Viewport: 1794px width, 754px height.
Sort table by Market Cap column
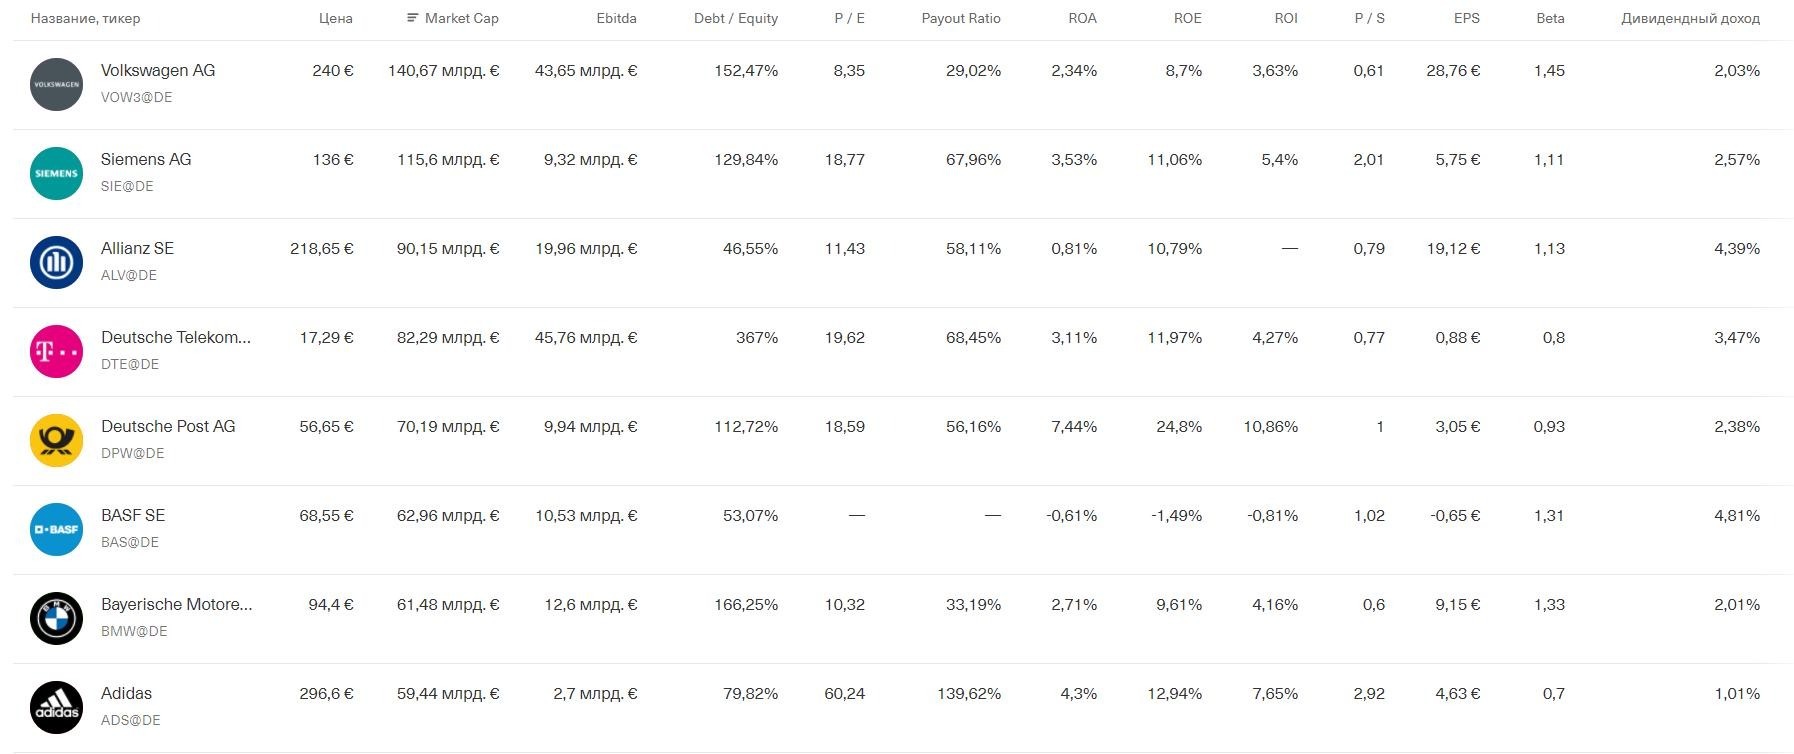(461, 18)
